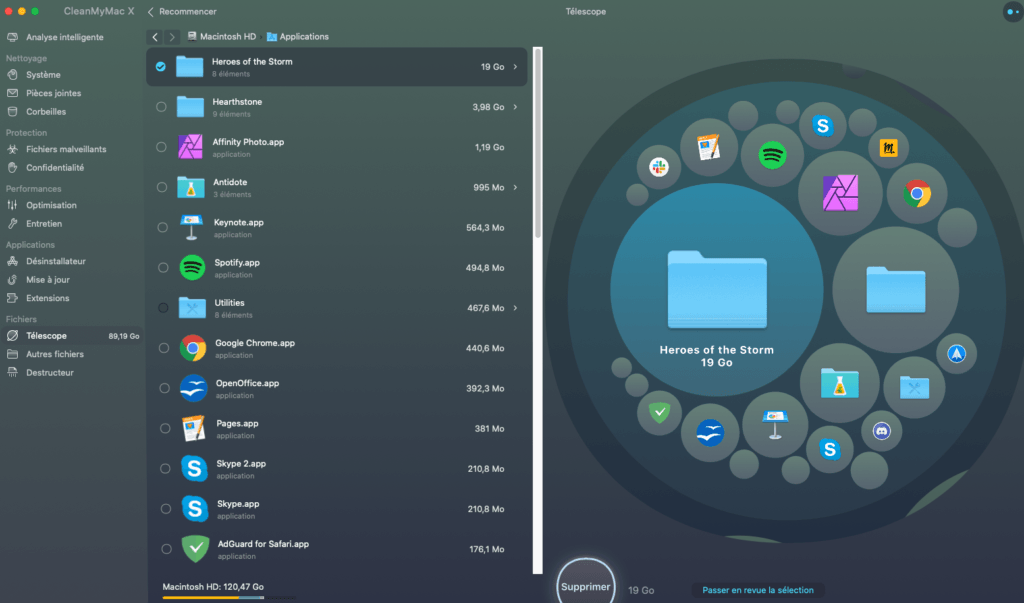1024x603 pixels.
Task: Check the Keynote.app checkbox
Action: (x=163, y=227)
